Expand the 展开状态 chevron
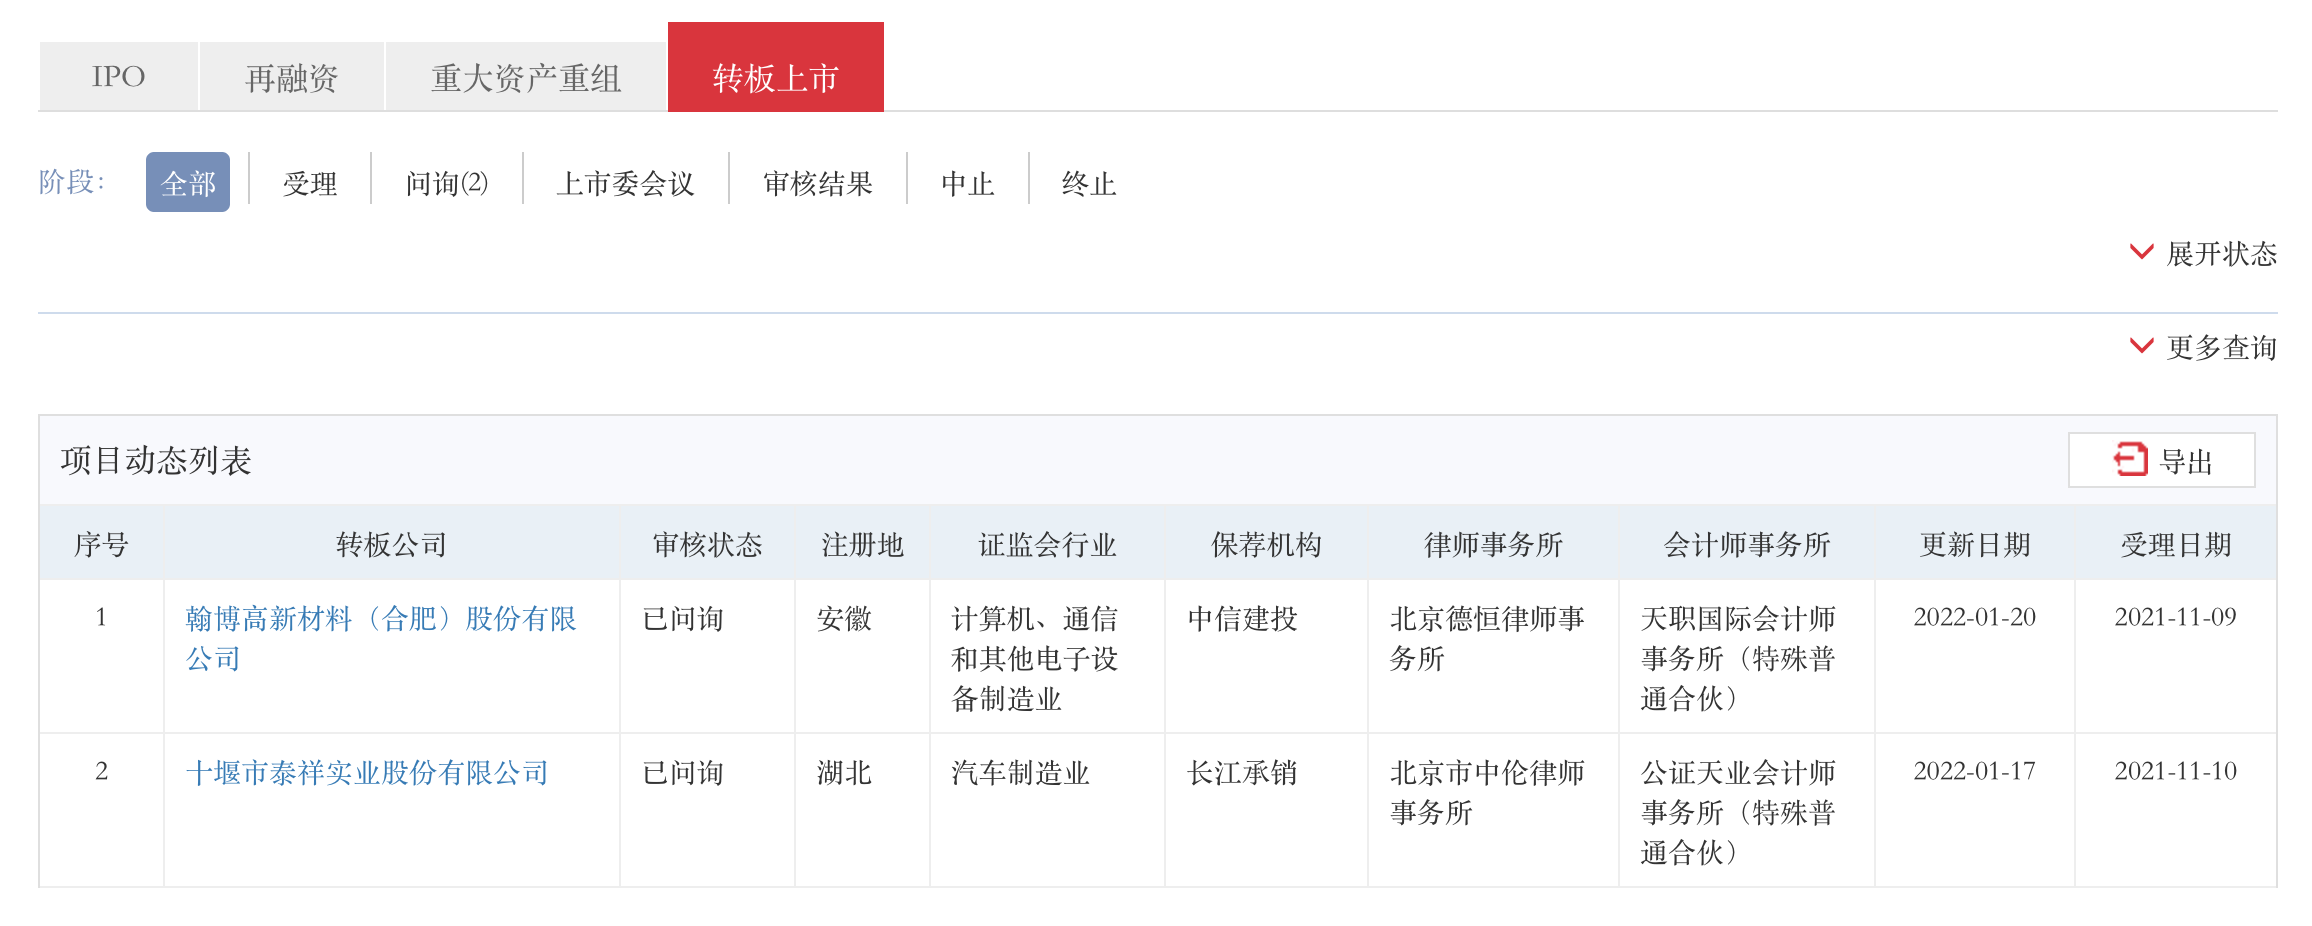 point(2141,252)
